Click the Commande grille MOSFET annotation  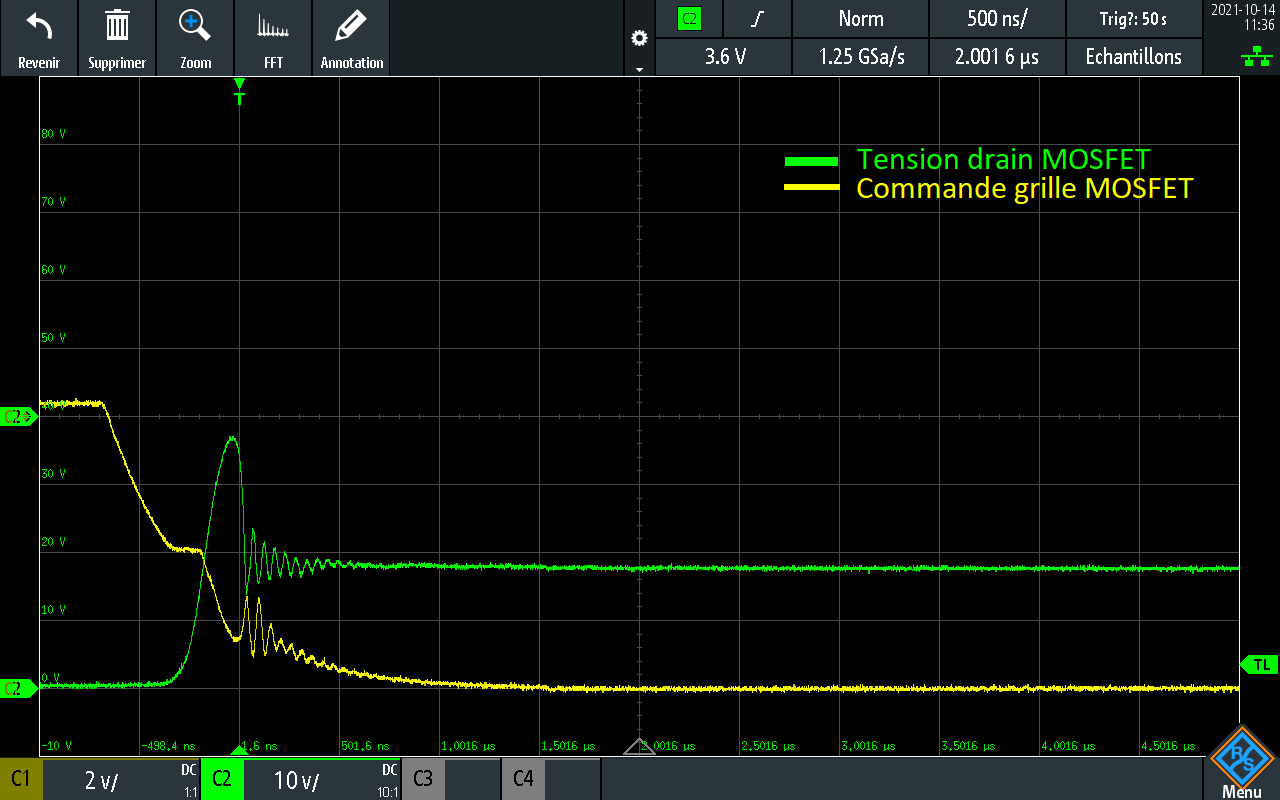(x=1025, y=188)
